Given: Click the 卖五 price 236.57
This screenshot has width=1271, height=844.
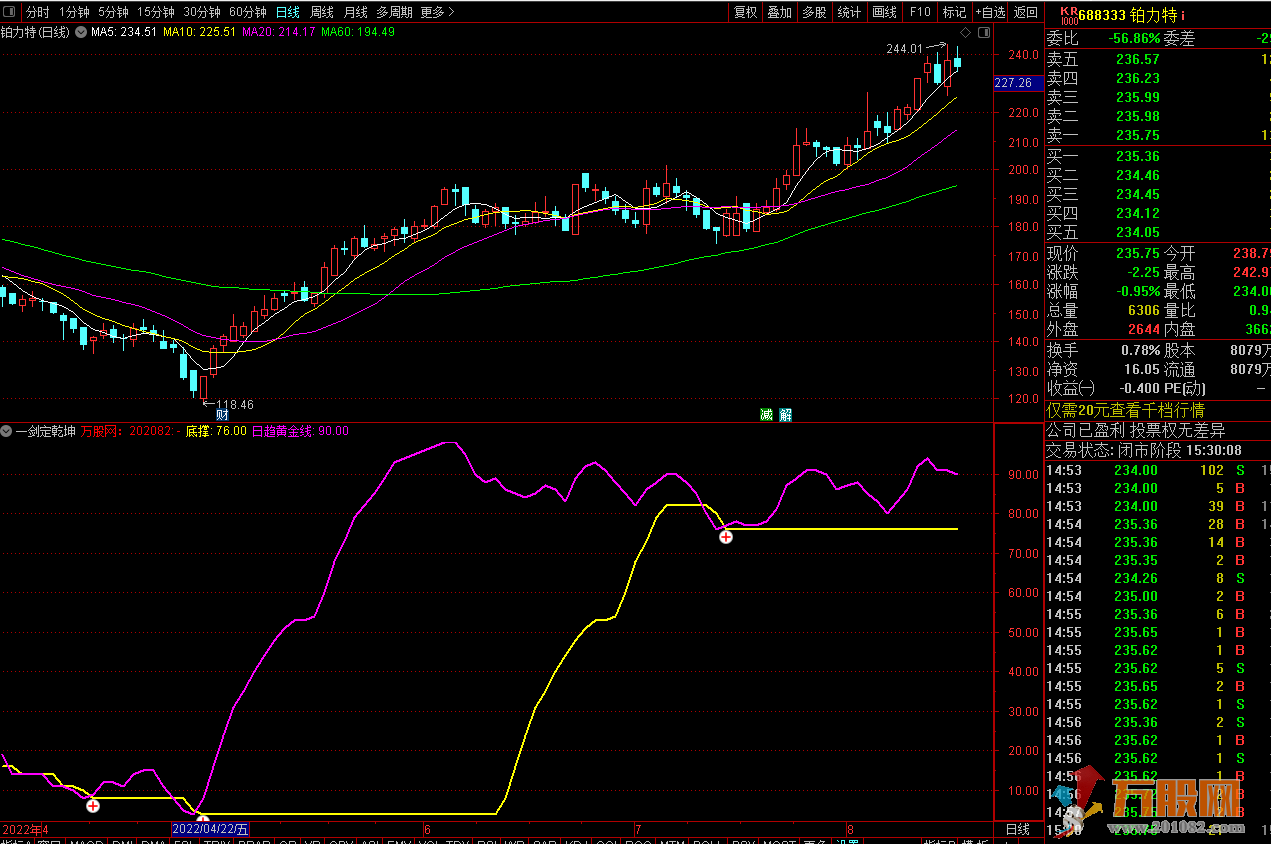Looking at the screenshot, I should pyautogui.click(x=1138, y=59).
